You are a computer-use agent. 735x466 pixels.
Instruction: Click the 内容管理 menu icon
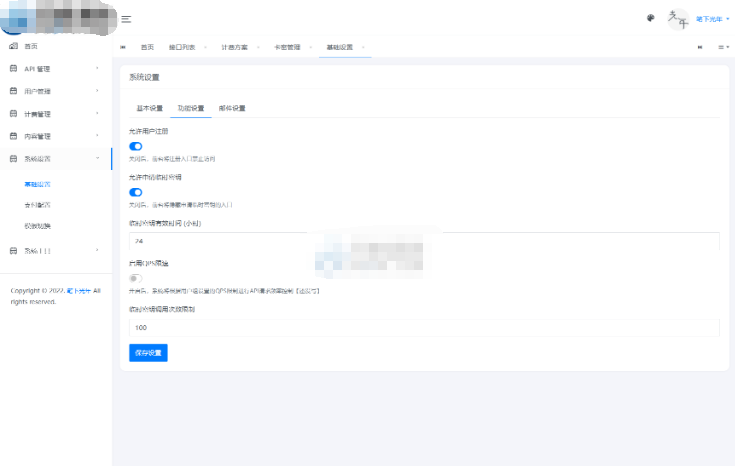(14, 136)
